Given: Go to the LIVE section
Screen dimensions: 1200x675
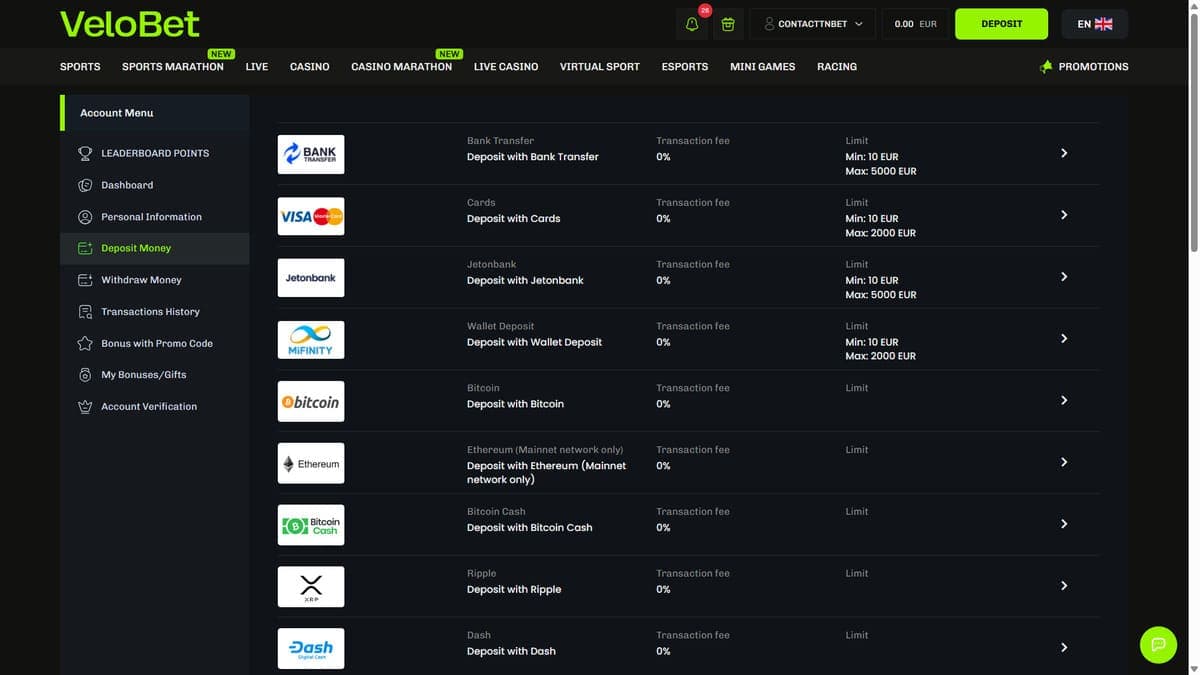Looking at the screenshot, I should [257, 67].
